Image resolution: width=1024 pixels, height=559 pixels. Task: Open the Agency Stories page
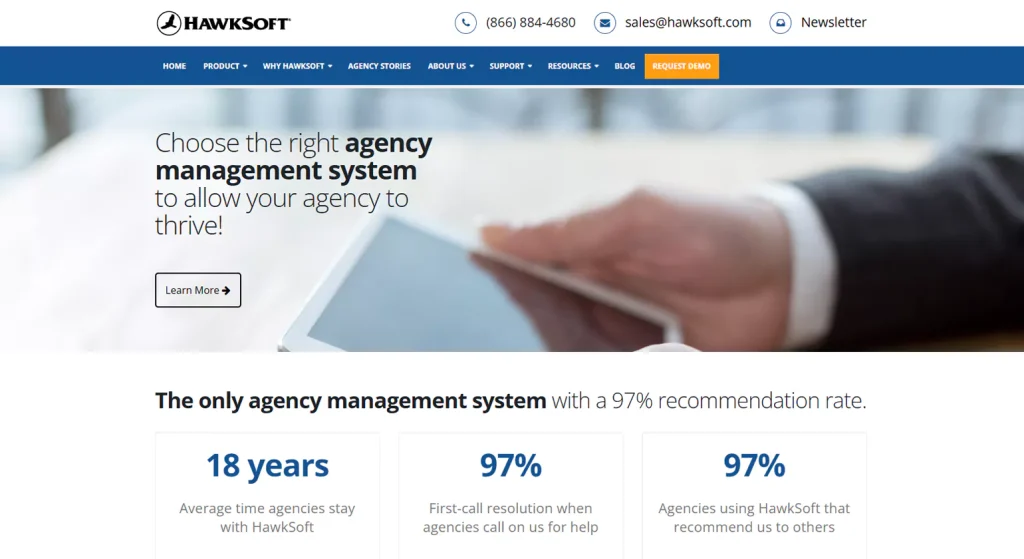pyautogui.click(x=379, y=66)
